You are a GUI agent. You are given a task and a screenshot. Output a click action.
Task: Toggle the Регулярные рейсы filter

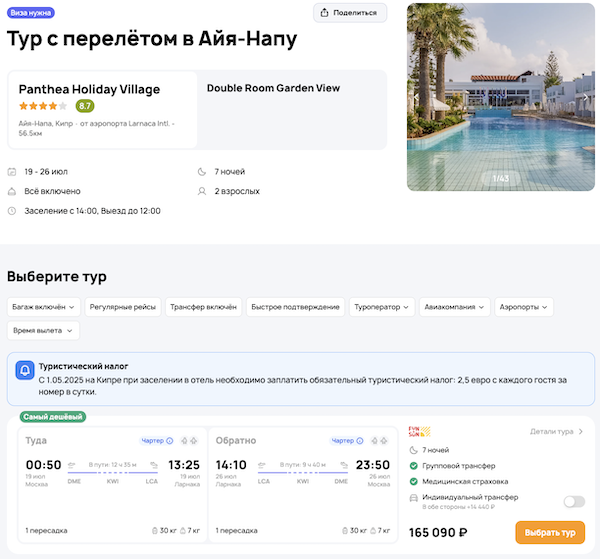(x=122, y=307)
